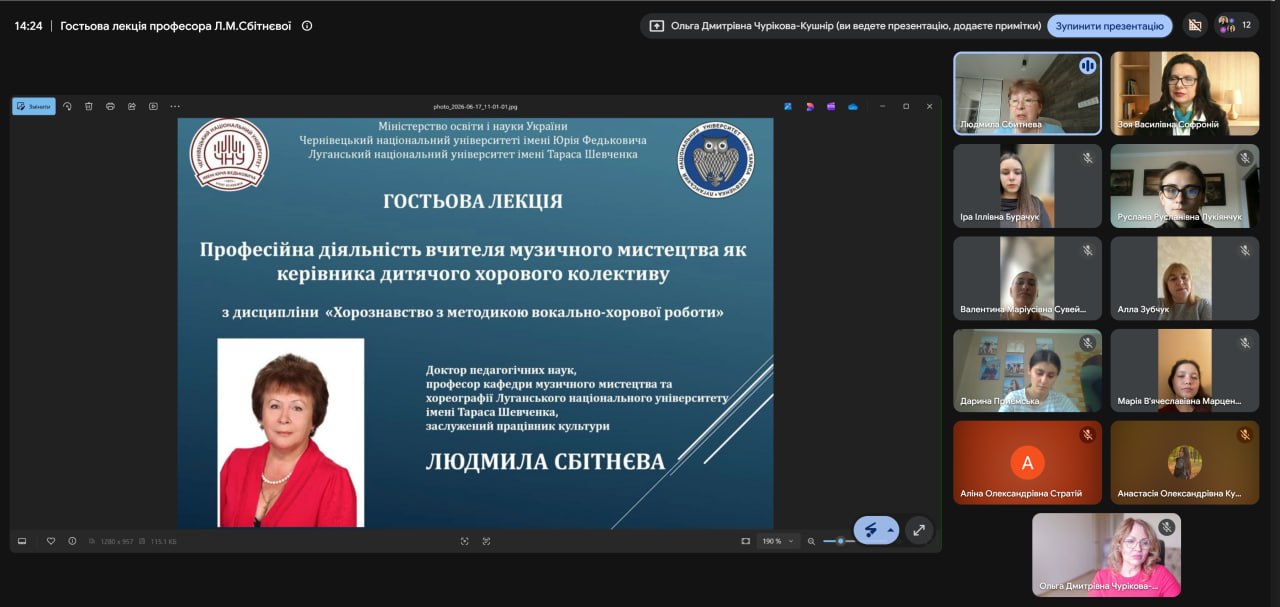Click the zoom out magnifier icon
Image resolution: width=1280 pixels, height=607 pixels.
point(811,541)
